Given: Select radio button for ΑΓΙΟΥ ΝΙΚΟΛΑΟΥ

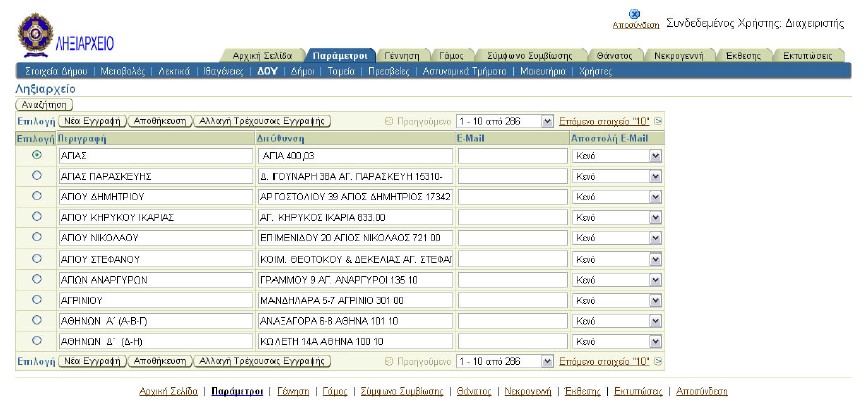Looking at the screenshot, I should 36,237.
